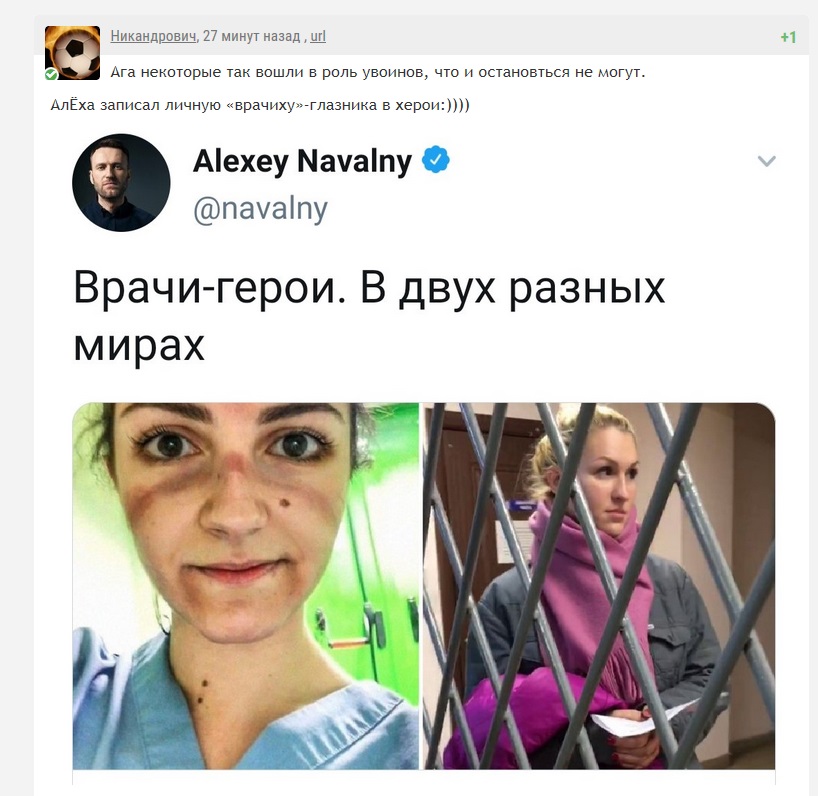Open the soccer ball avatar of the commenter
The height and width of the screenshot is (796, 818).
pyautogui.click(x=72, y=53)
